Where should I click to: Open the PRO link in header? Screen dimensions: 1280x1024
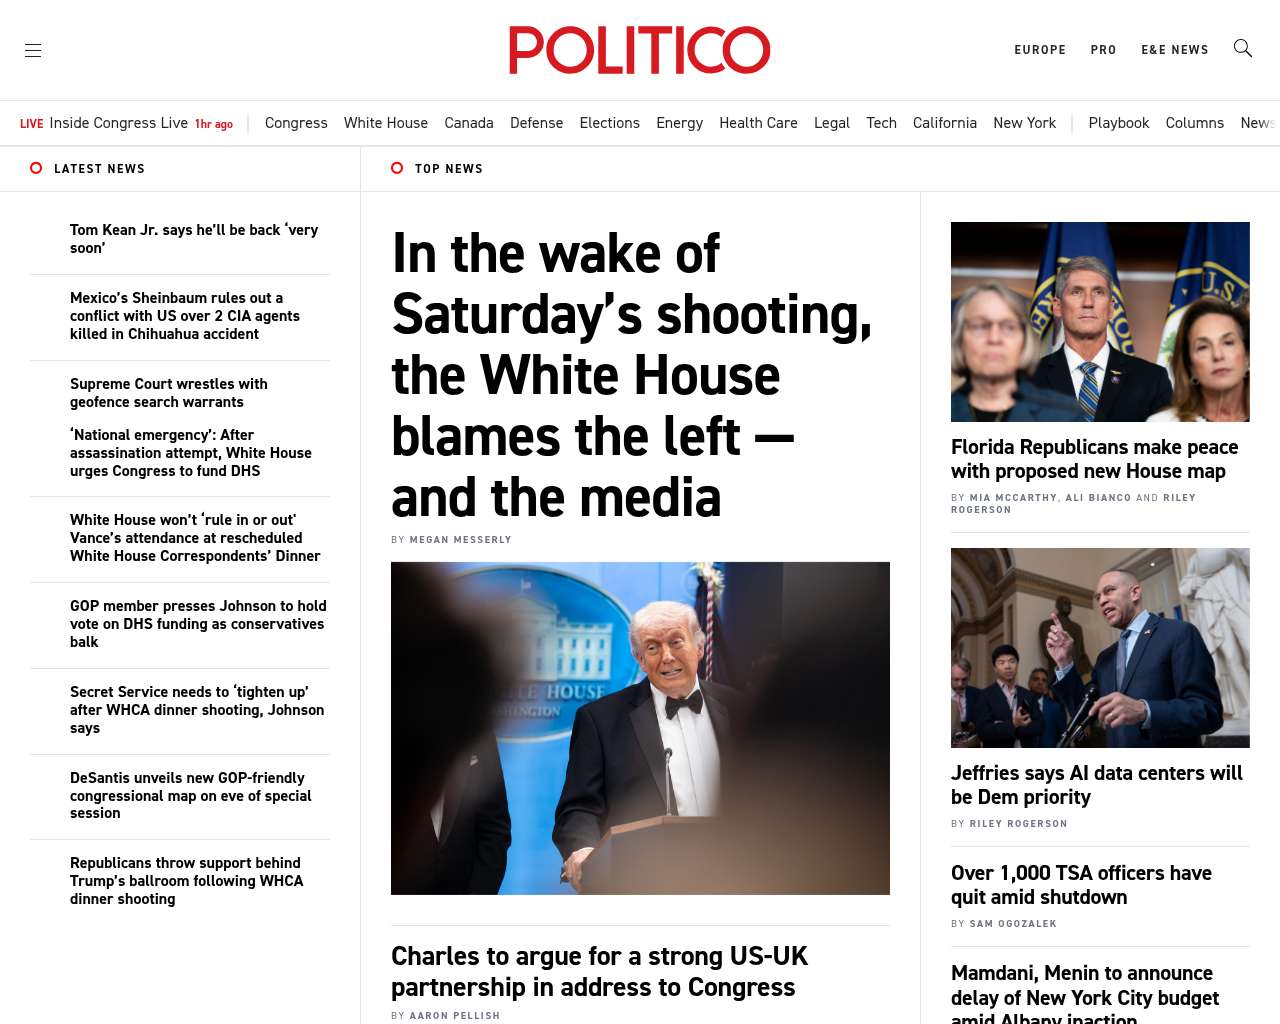click(1103, 50)
